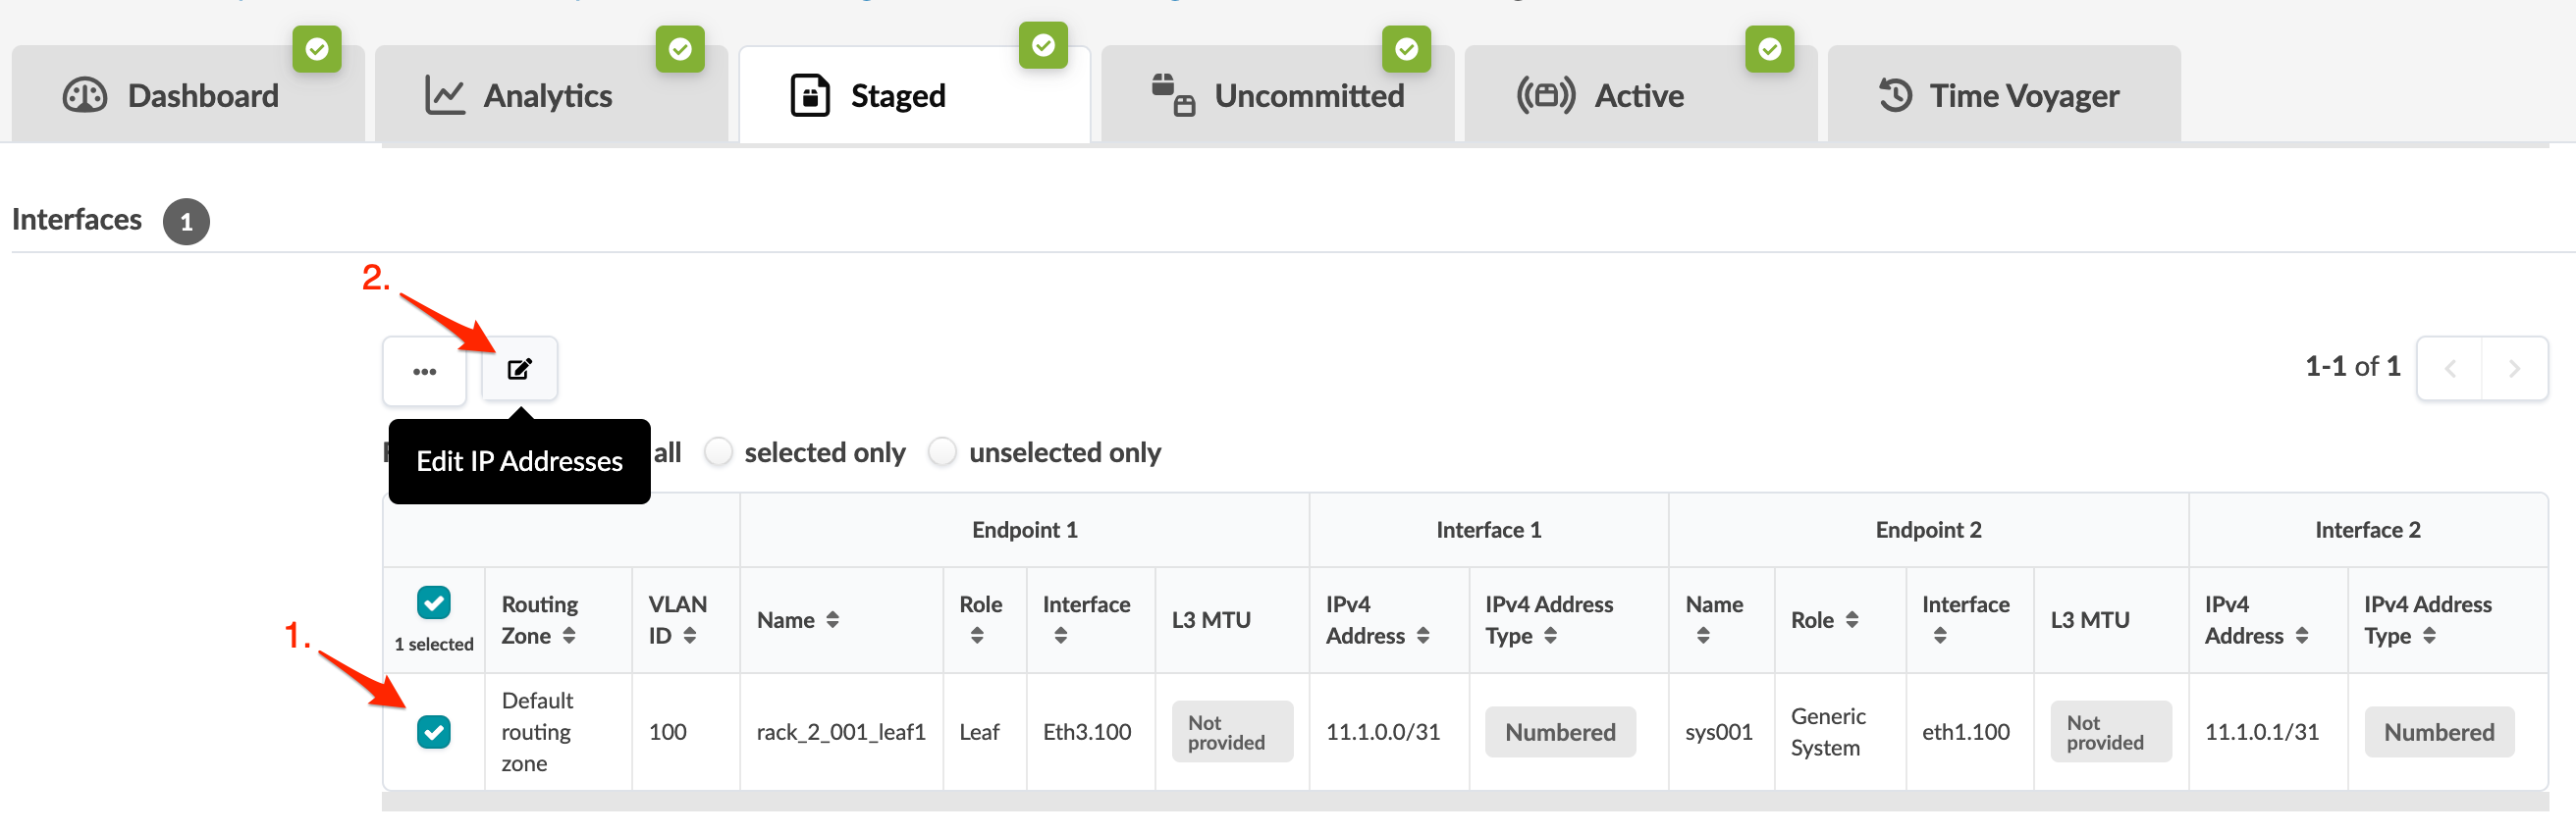2576x834 pixels.
Task: Click the Edit IP Addresses pencil icon
Action: click(x=519, y=369)
